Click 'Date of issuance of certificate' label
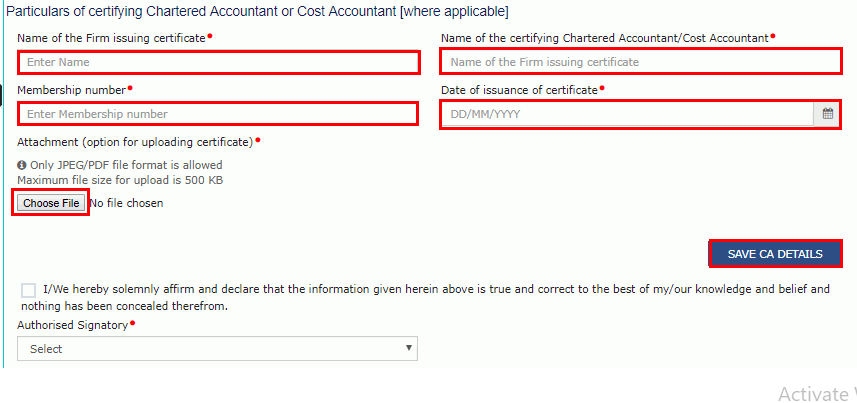Image resolution: width=857 pixels, height=403 pixels. [519, 90]
